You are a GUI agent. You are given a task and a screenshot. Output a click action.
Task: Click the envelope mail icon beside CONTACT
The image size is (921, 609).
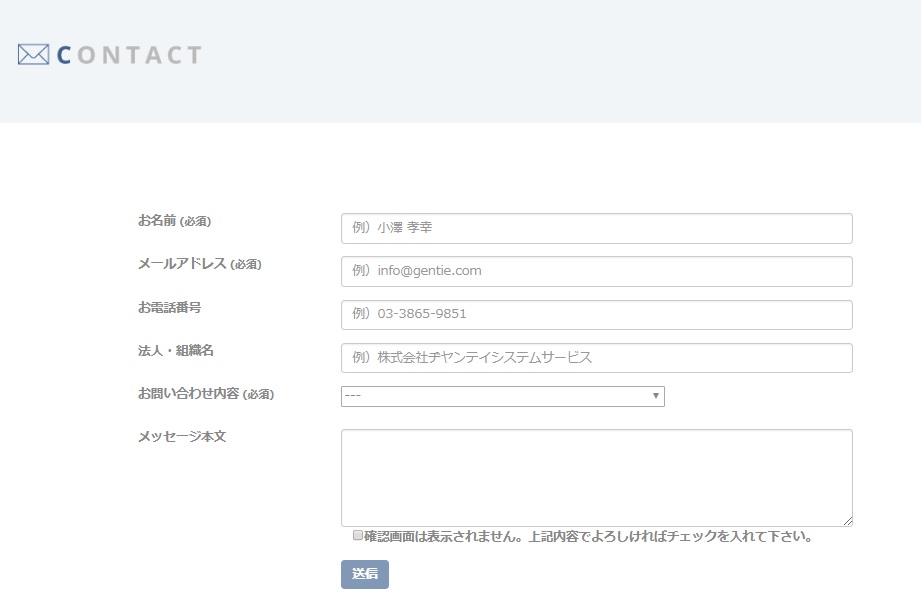33,55
